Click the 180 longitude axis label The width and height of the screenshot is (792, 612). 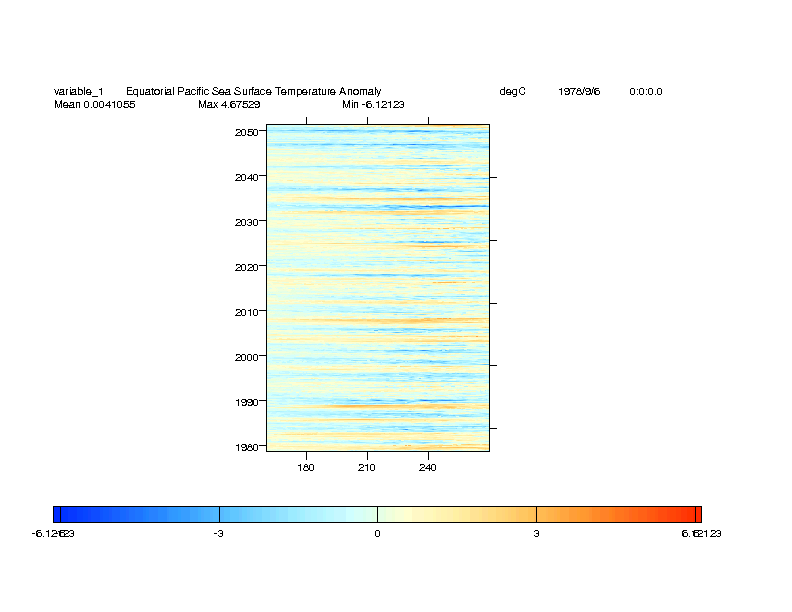click(x=306, y=467)
